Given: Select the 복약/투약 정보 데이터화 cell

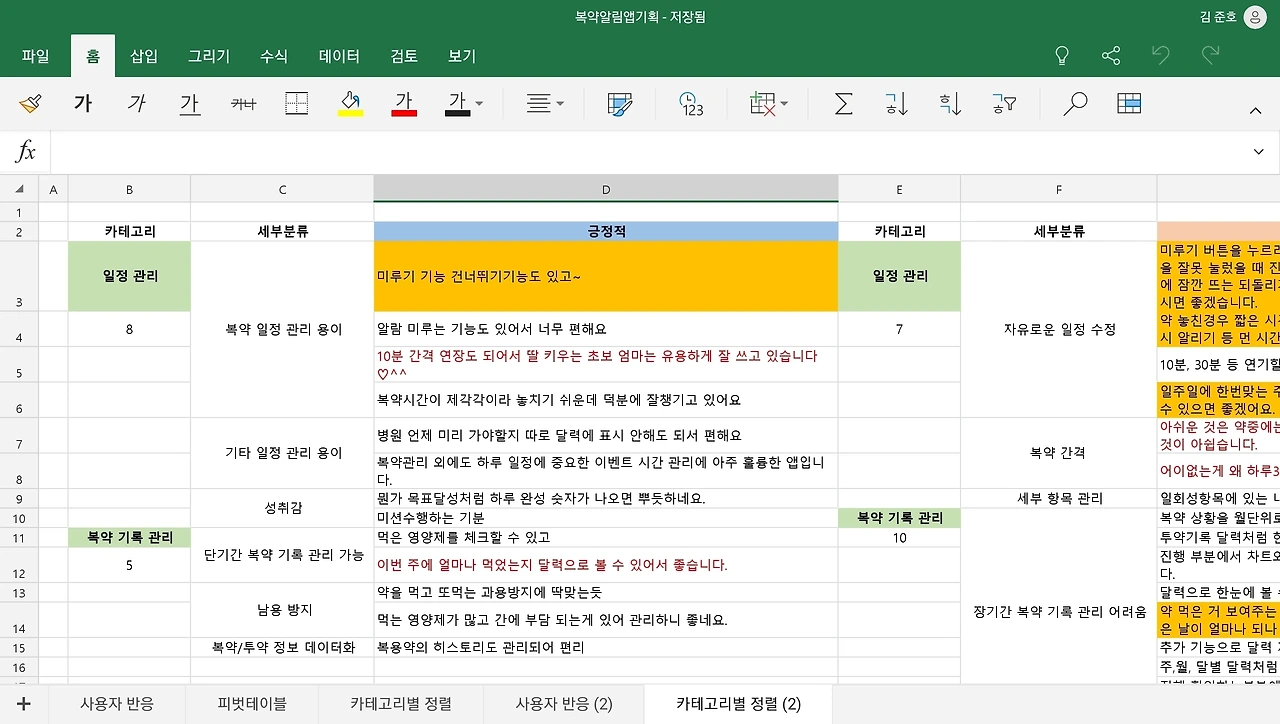Looking at the screenshot, I should pos(282,647).
